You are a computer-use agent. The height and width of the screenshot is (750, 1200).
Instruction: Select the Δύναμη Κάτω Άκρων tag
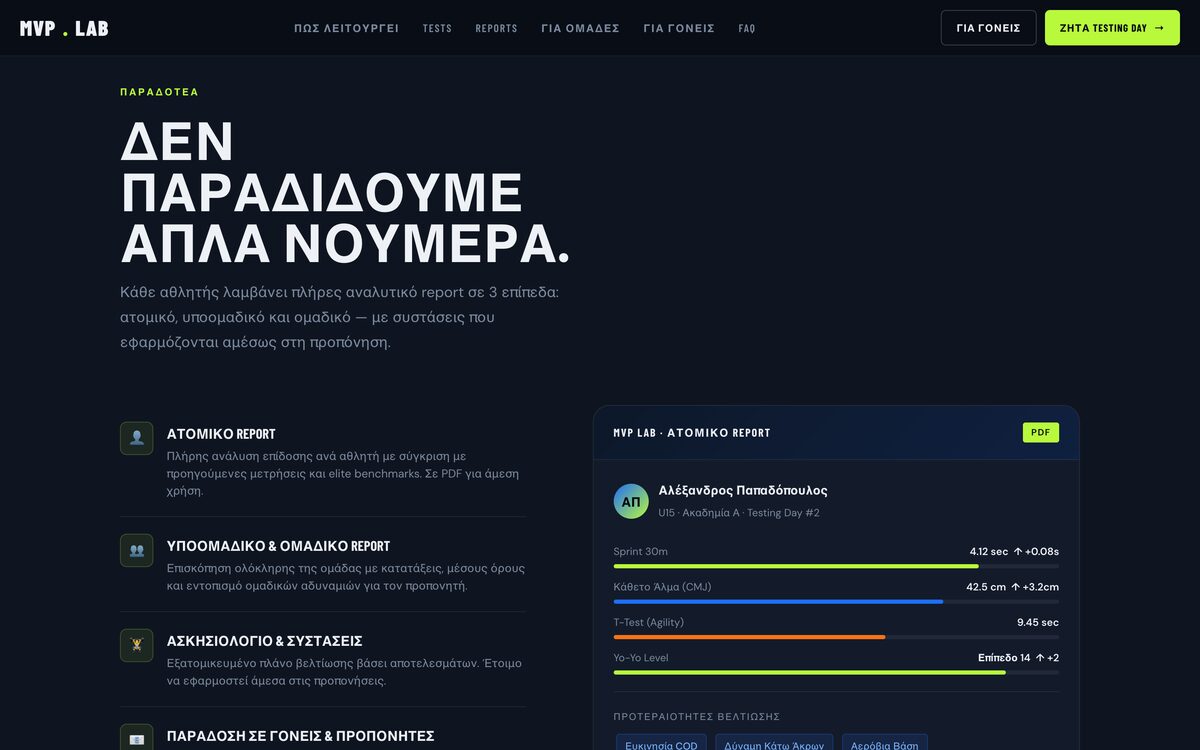pyautogui.click(x=774, y=743)
